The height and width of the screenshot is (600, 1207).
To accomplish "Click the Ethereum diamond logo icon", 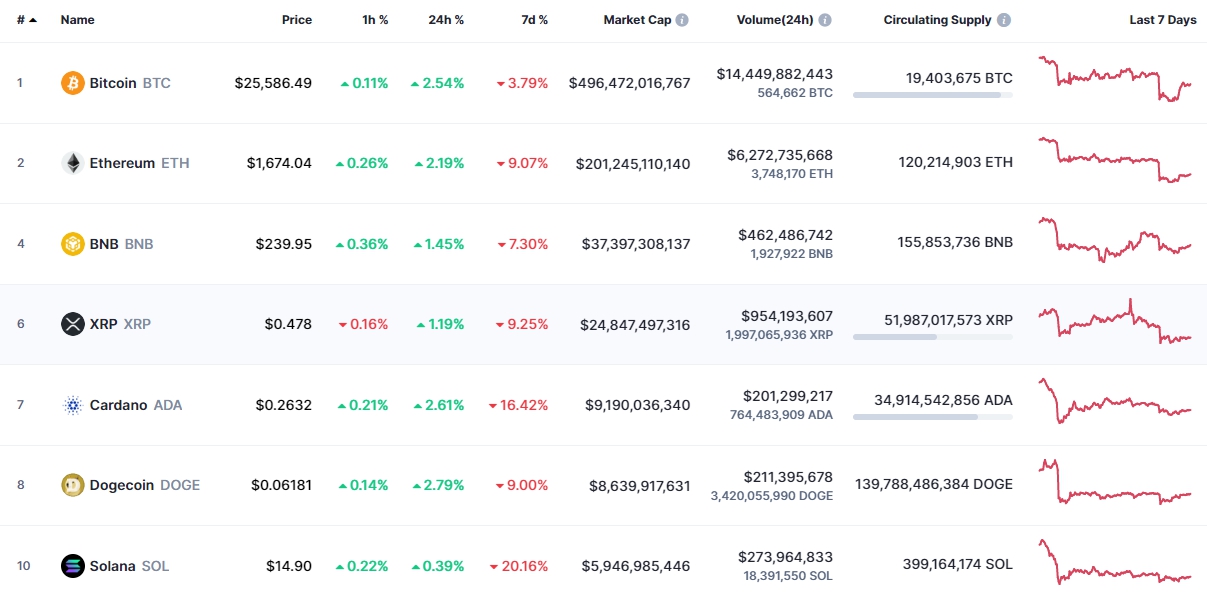I will tap(72, 163).
